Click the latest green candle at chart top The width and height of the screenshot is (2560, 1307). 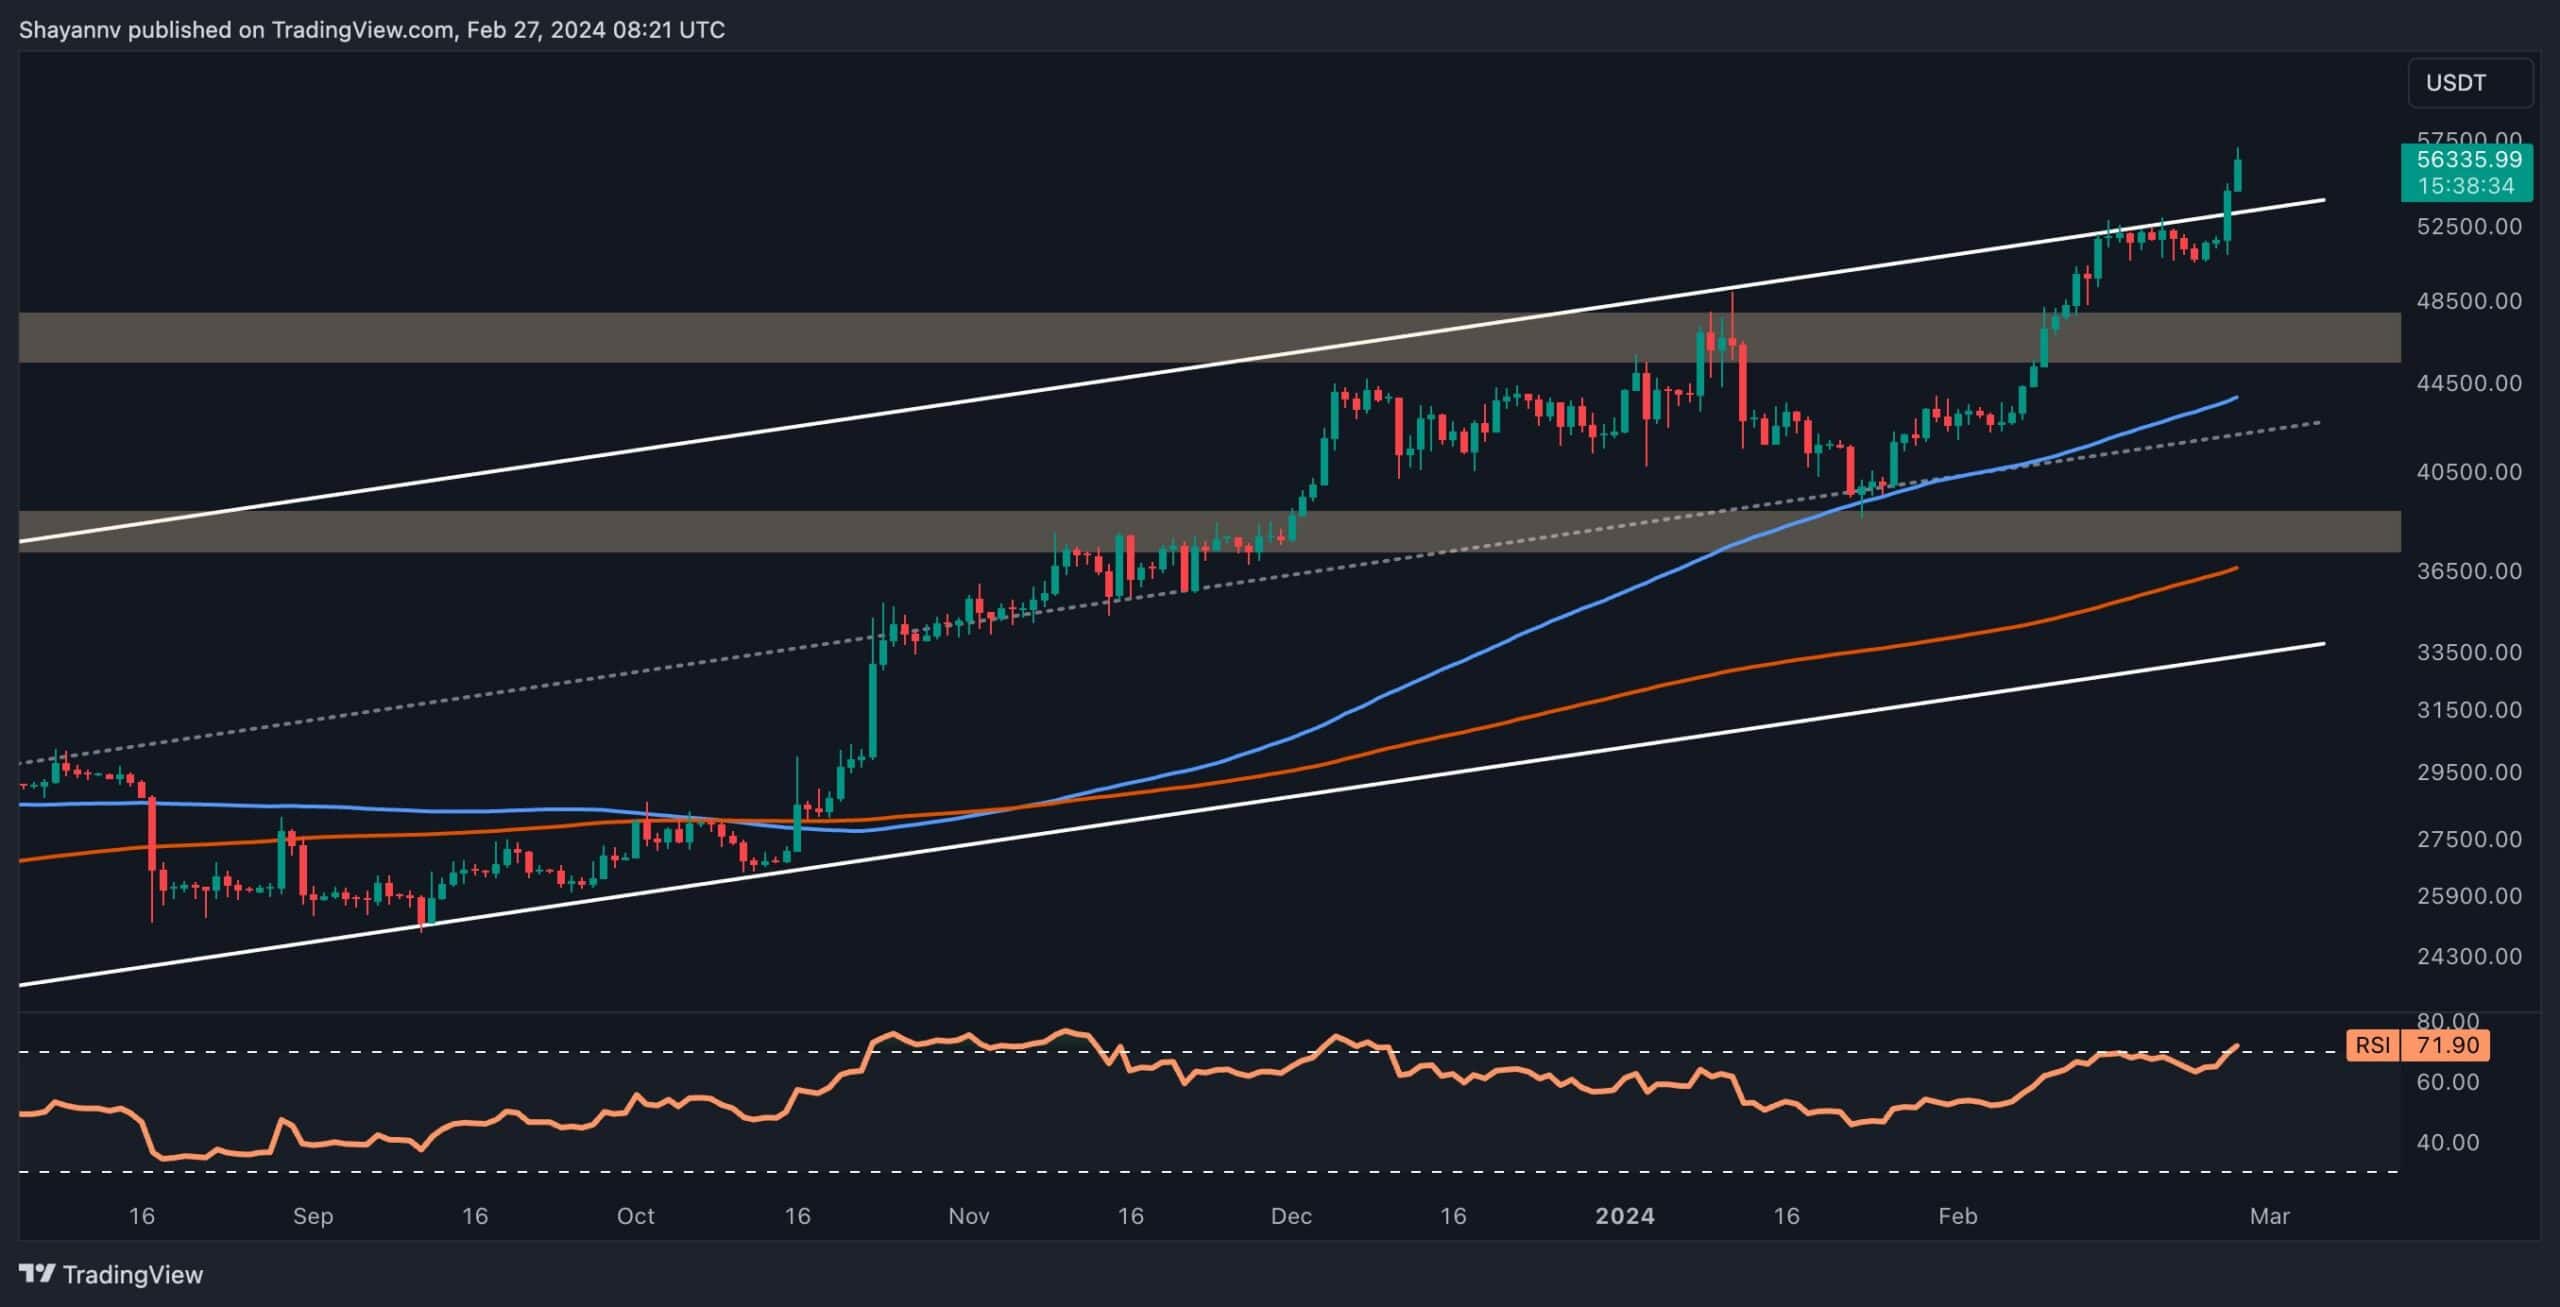tap(2237, 174)
